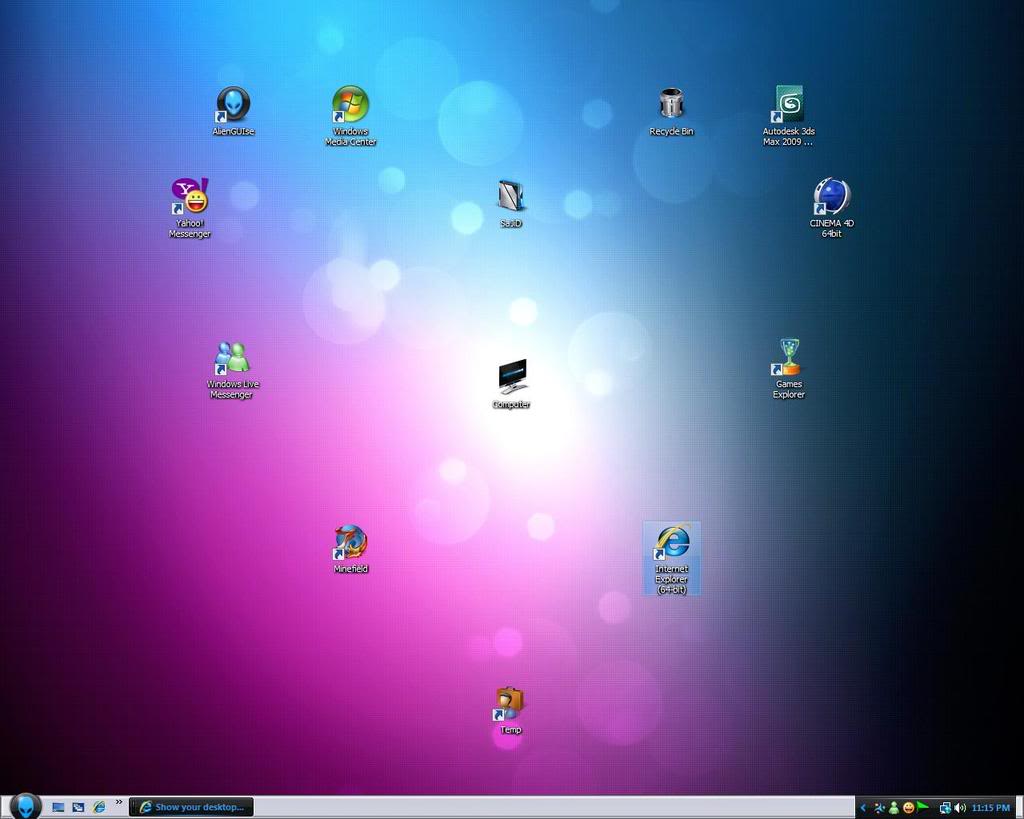Launch Internet Explorer from quick launch
This screenshot has height=819, width=1024.
click(x=99, y=807)
